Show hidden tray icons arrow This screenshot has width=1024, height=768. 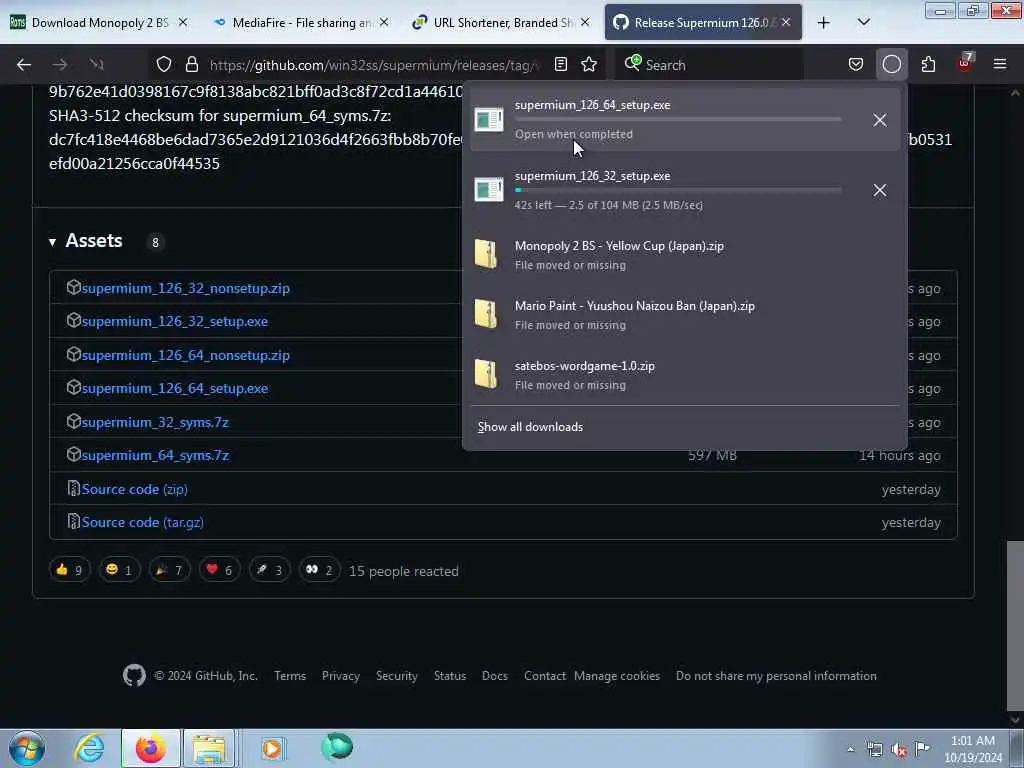(850, 750)
